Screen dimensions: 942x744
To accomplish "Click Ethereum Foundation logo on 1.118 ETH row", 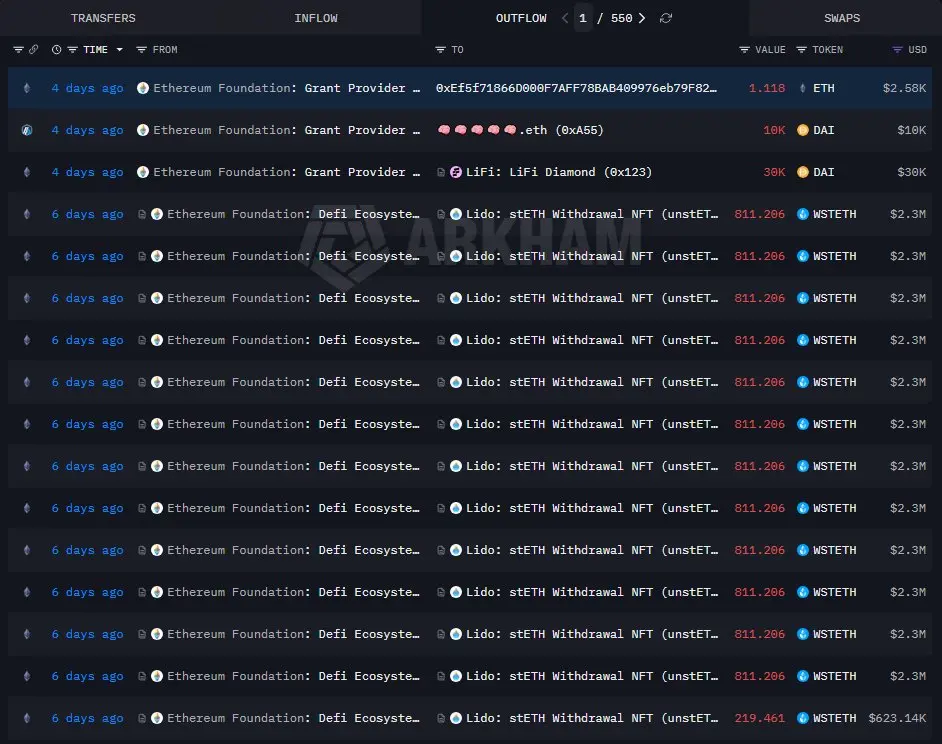I will 143,88.
